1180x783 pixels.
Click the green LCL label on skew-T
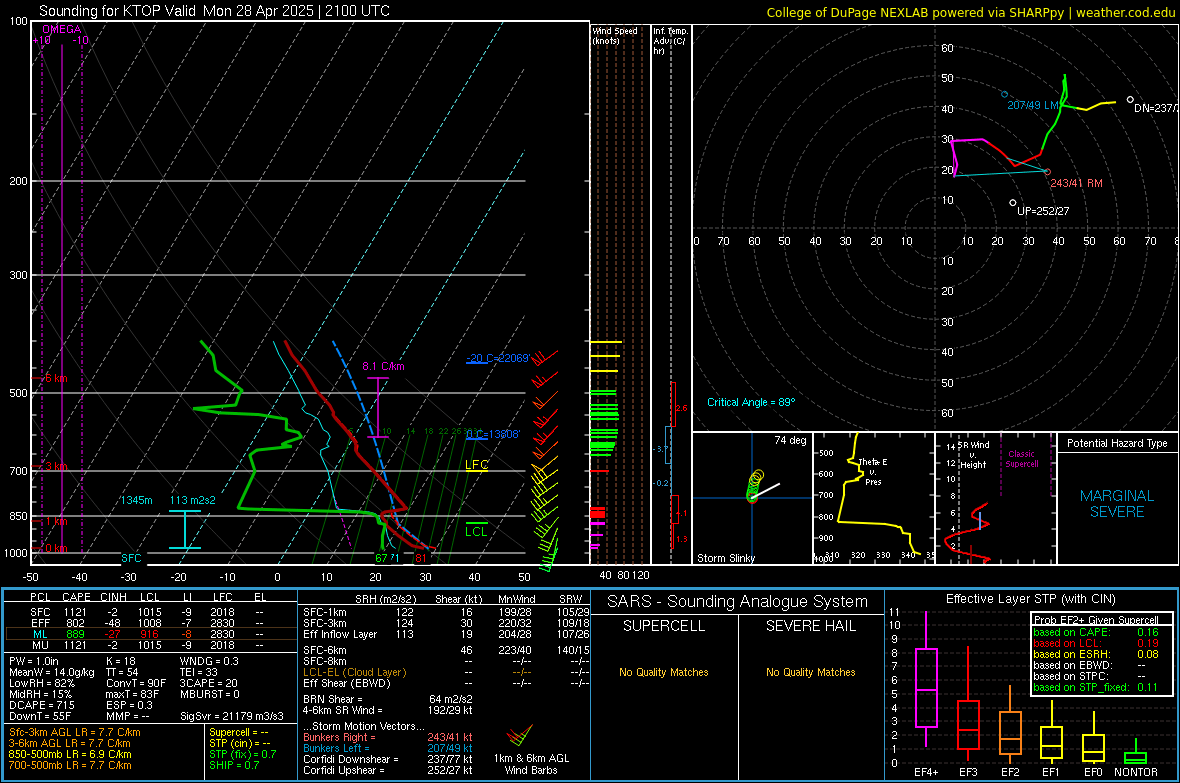pyautogui.click(x=476, y=532)
